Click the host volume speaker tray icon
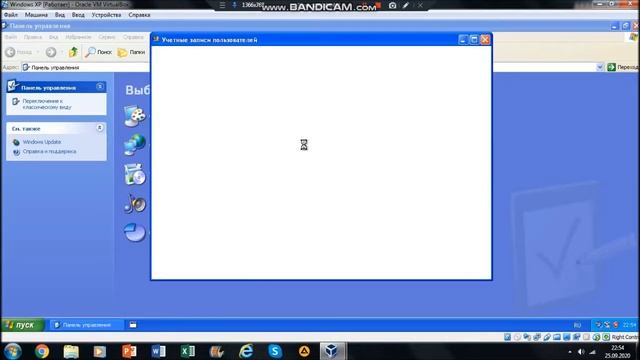The height and width of the screenshot is (360, 640). [x=581, y=351]
